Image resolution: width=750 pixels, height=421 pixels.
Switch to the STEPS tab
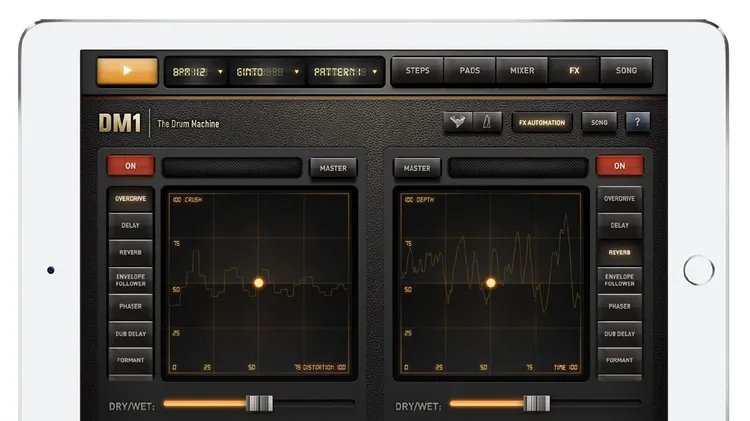(x=418, y=71)
